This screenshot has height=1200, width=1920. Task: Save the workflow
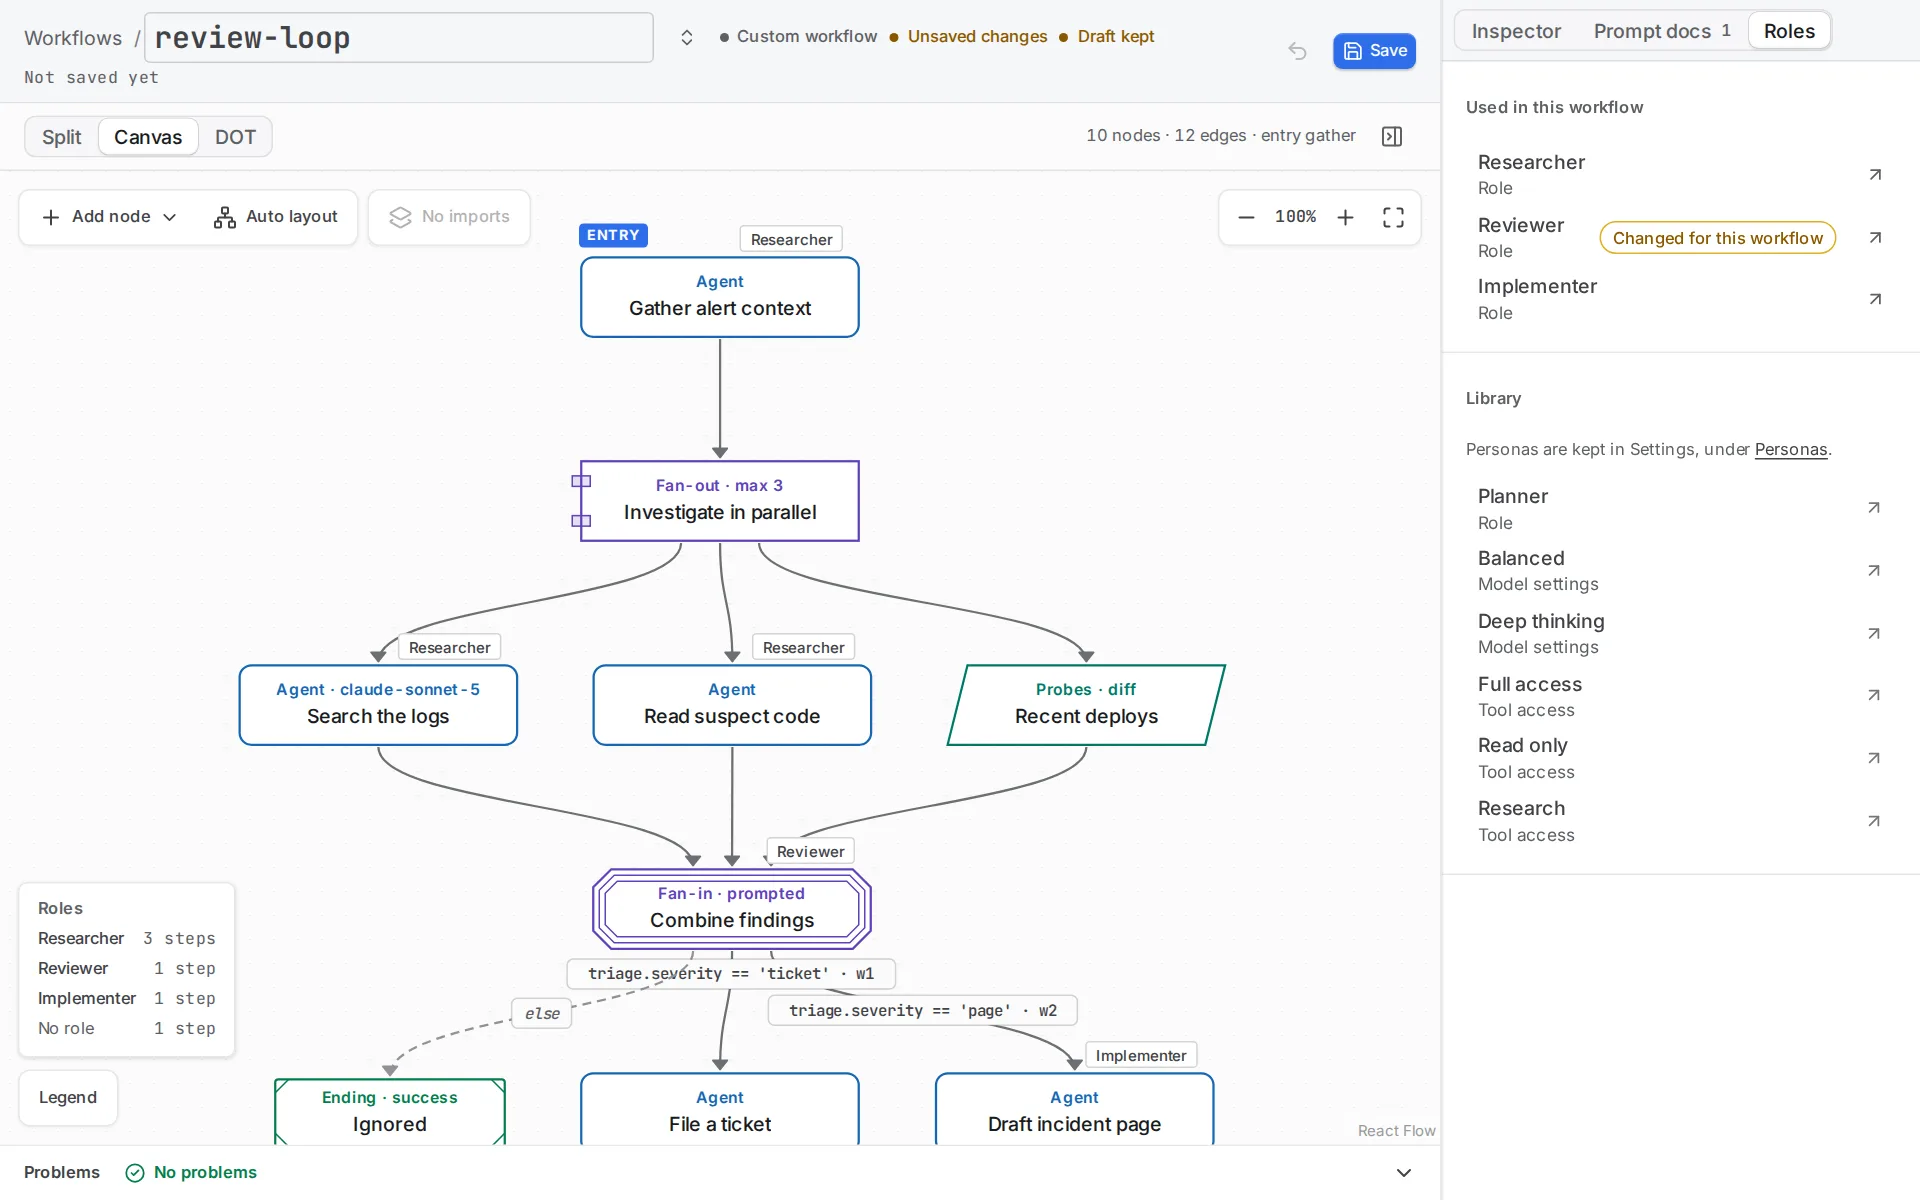[1374, 51]
